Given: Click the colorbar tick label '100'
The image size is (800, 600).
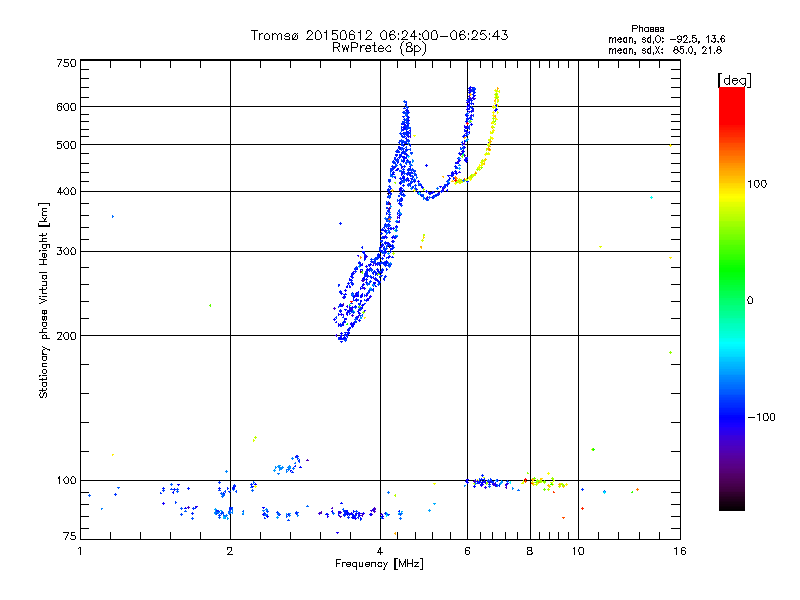Looking at the screenshot, I should pos(757,184).
